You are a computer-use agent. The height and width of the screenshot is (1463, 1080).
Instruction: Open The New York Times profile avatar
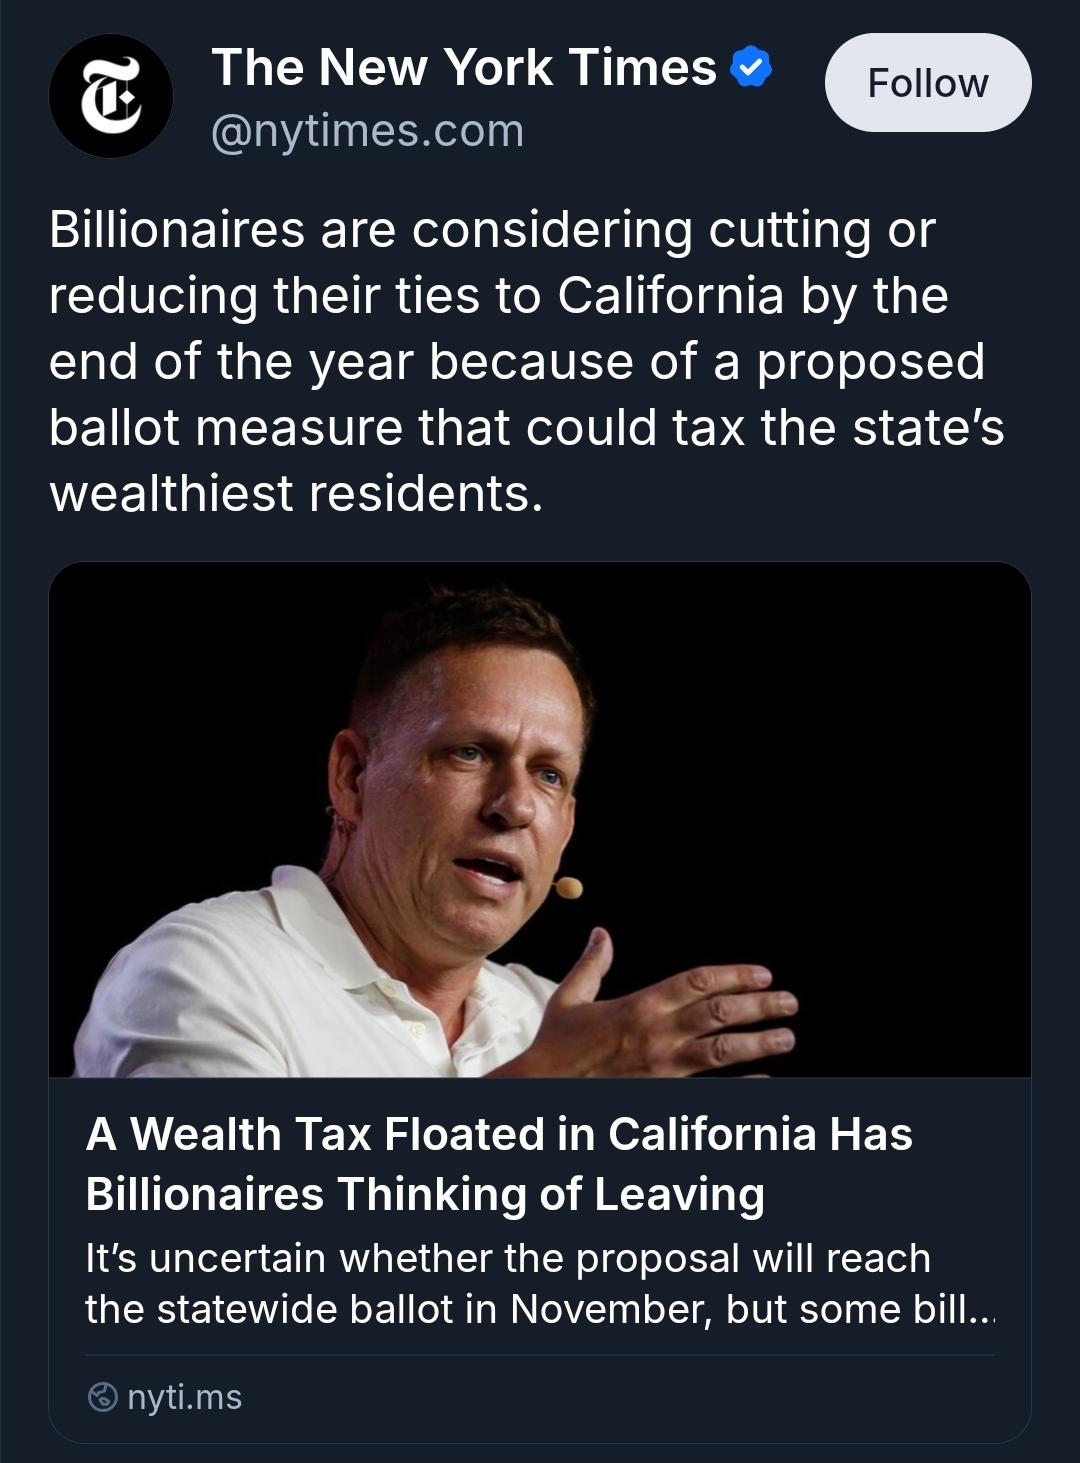[110, 96]
